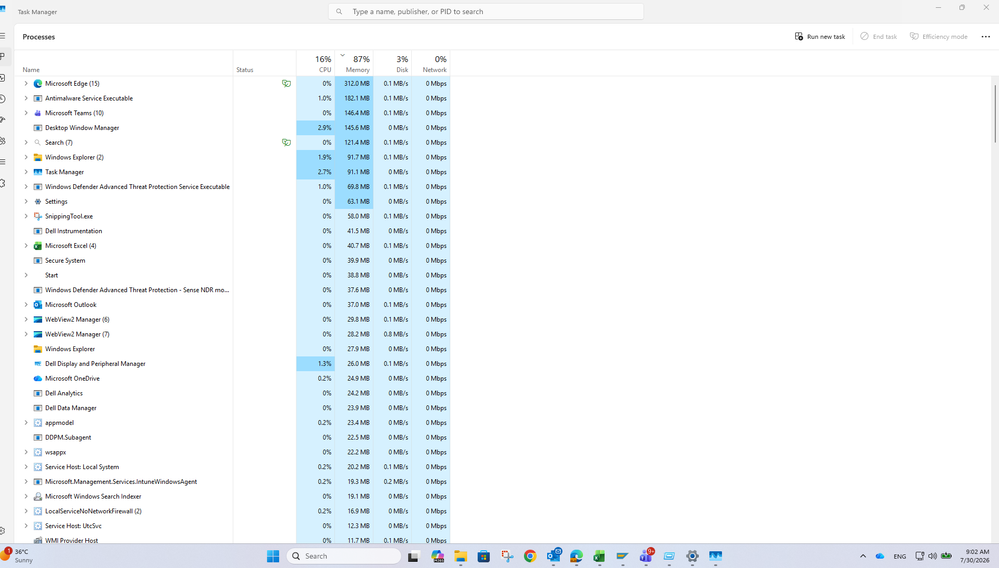
Task: Select the Dell Analytics process
Action: pyautogui.click(x=233, y=394)
